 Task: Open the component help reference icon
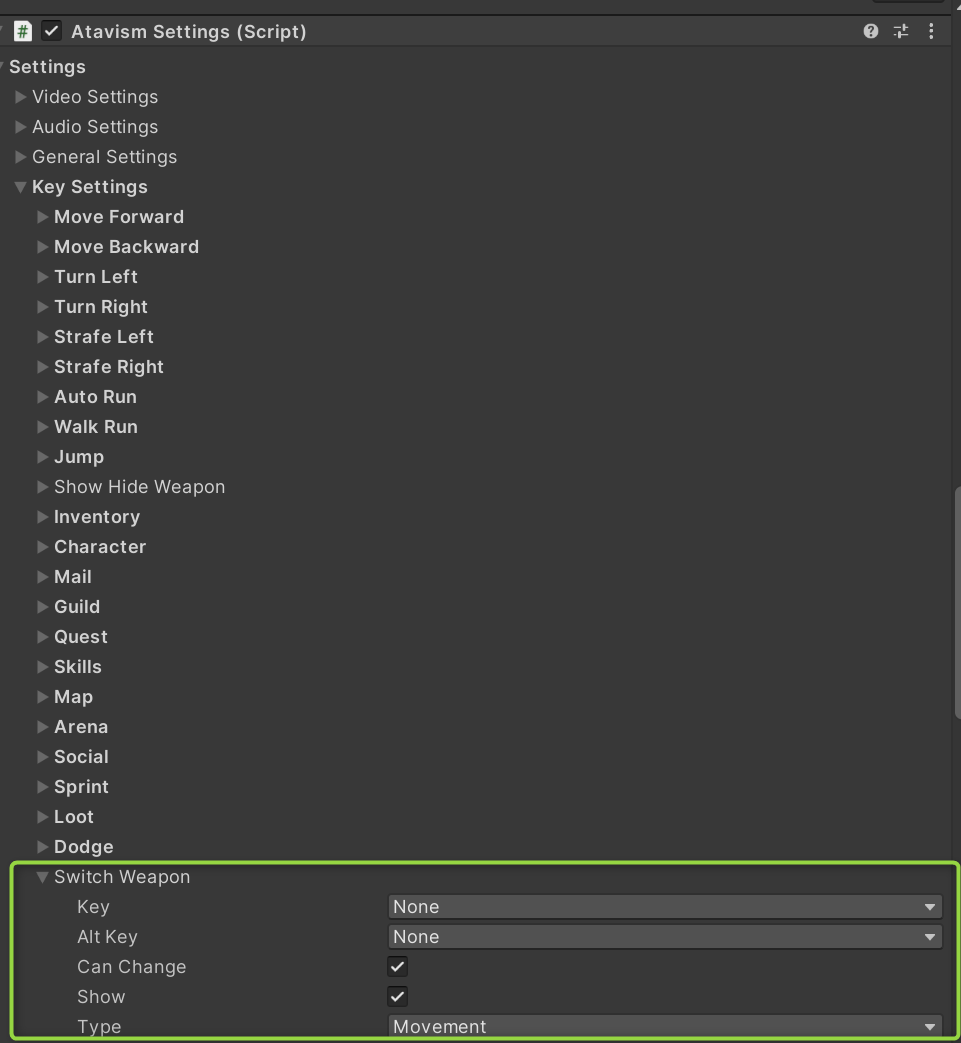870,32
